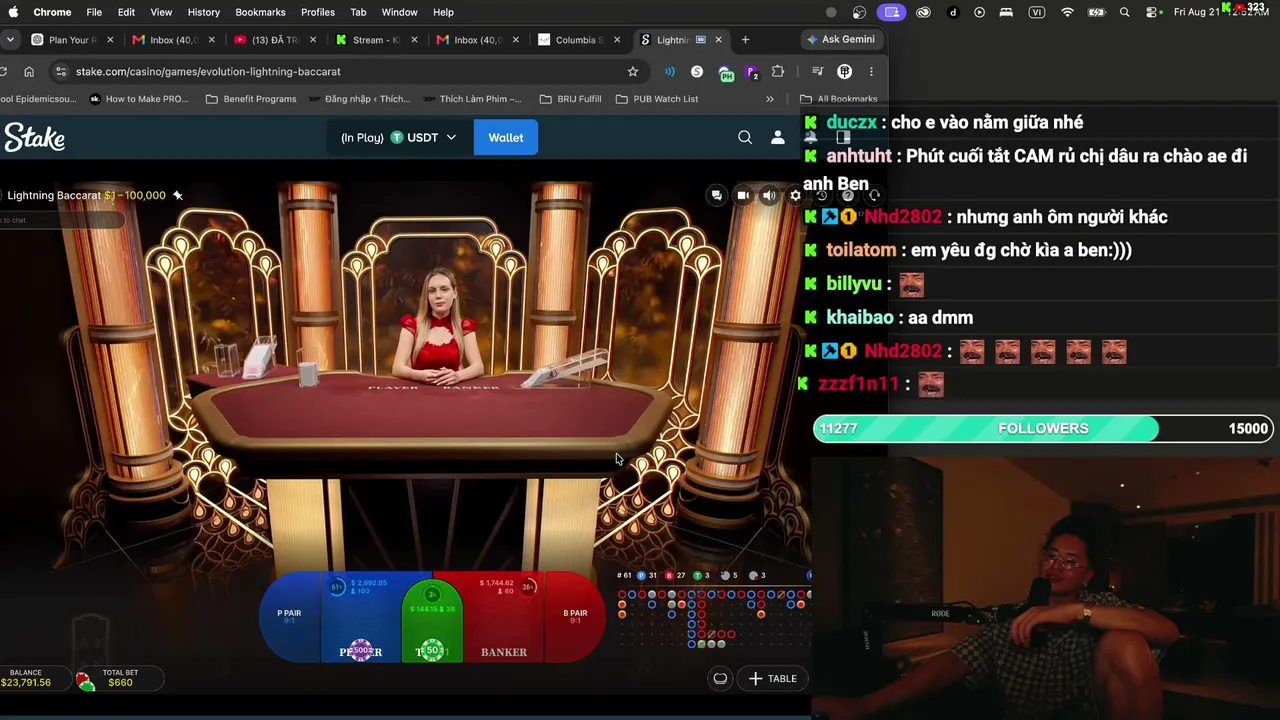
Task: Toggle the video camera icon
Action: (743, 195)
